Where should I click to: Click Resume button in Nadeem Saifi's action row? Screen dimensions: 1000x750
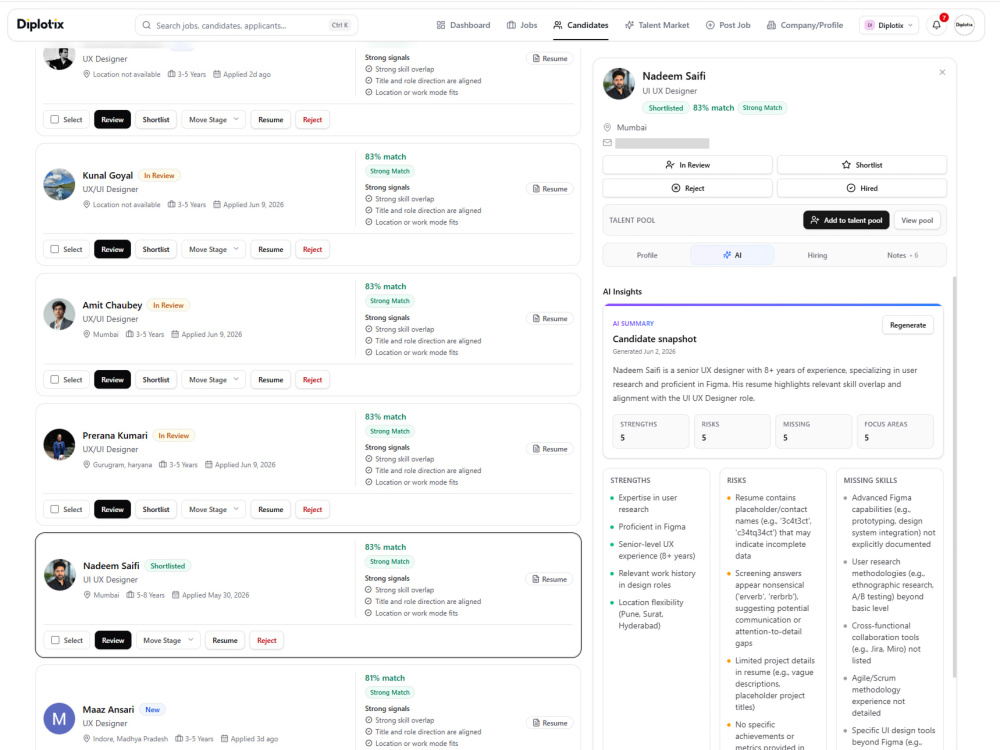coord(224,640)
